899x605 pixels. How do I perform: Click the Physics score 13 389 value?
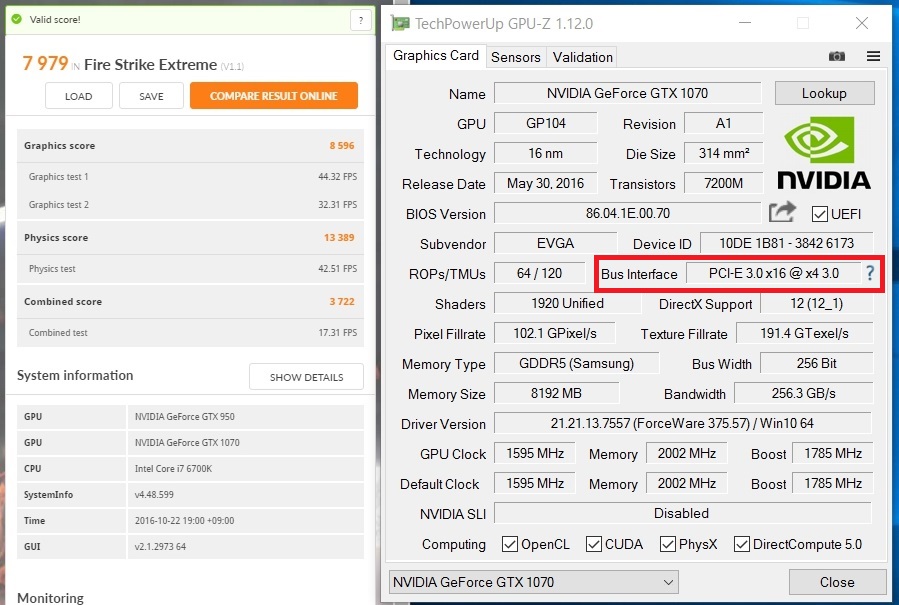tap(339, 237)
